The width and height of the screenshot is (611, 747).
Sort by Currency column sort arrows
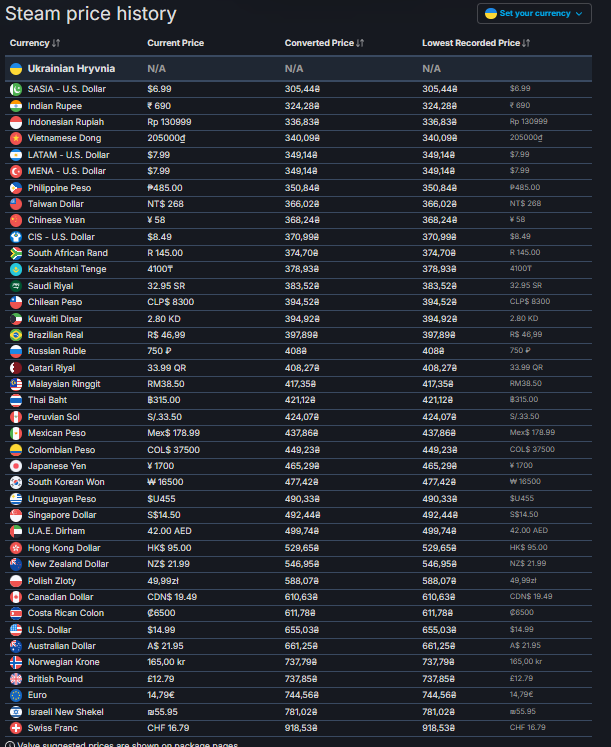point(56,43)
